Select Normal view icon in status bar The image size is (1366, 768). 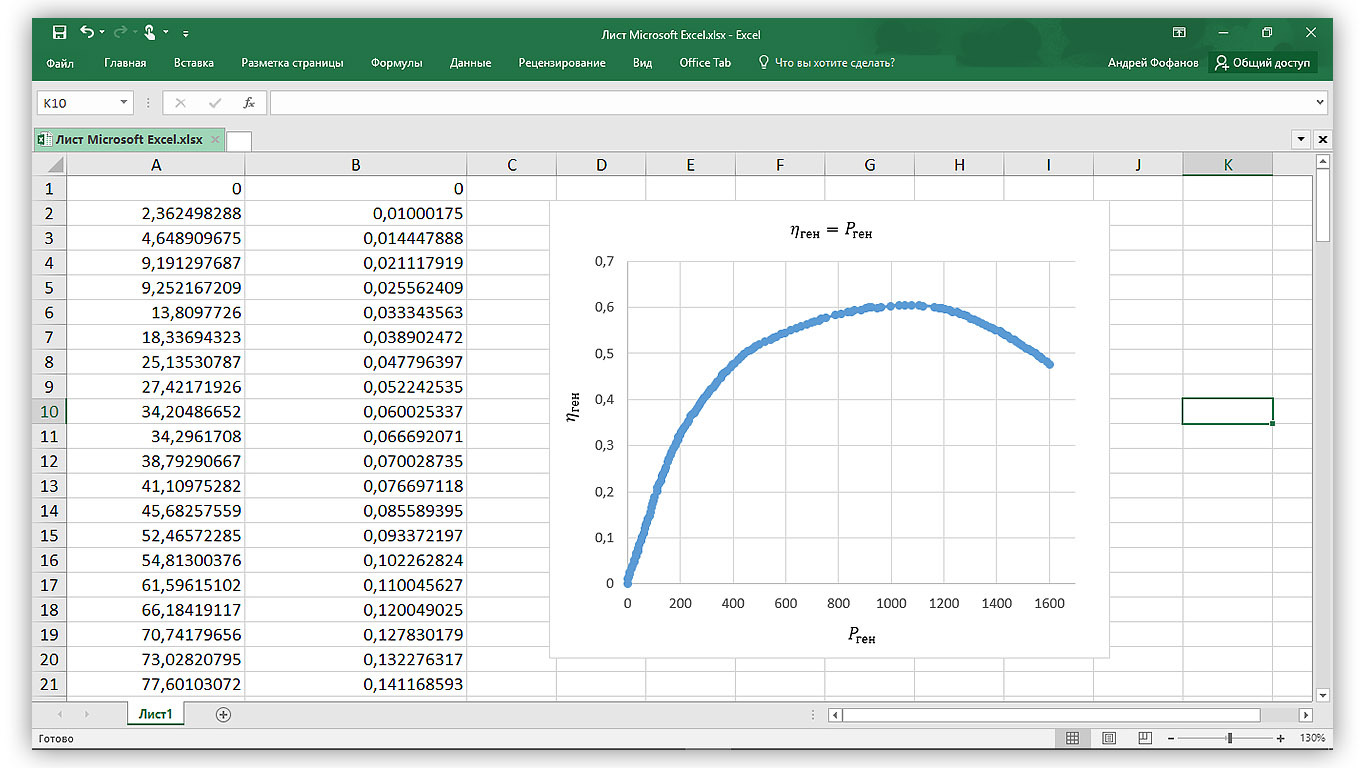point(1072,738)
